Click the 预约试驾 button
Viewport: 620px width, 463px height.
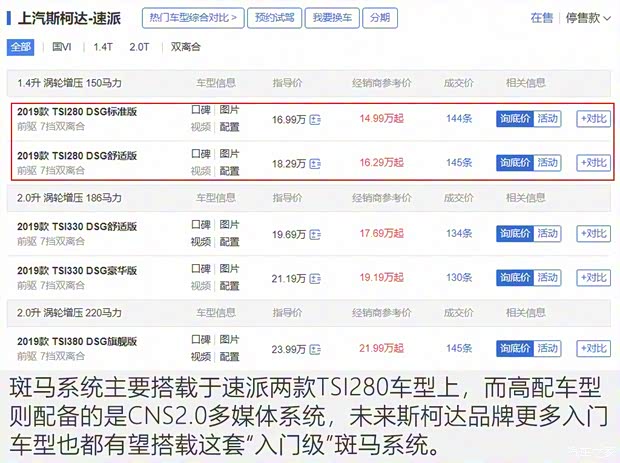[x=274, y=18]
